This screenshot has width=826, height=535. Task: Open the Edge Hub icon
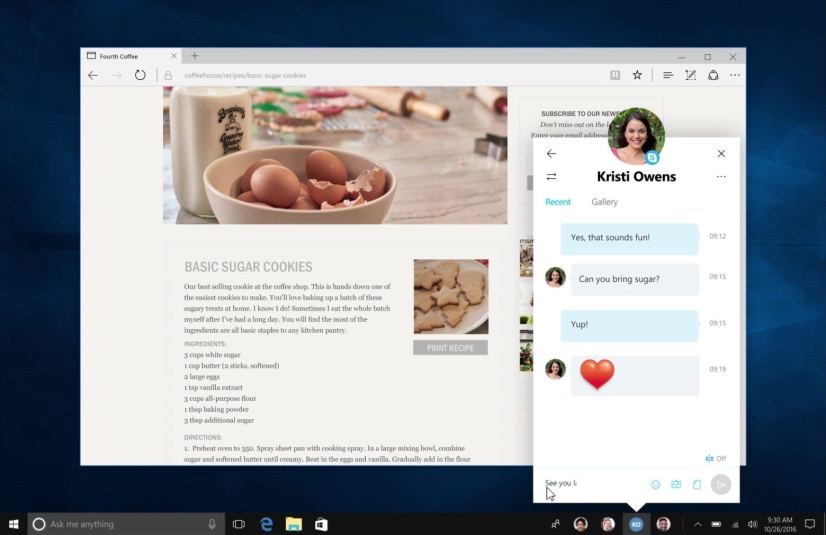coord(668,75)
